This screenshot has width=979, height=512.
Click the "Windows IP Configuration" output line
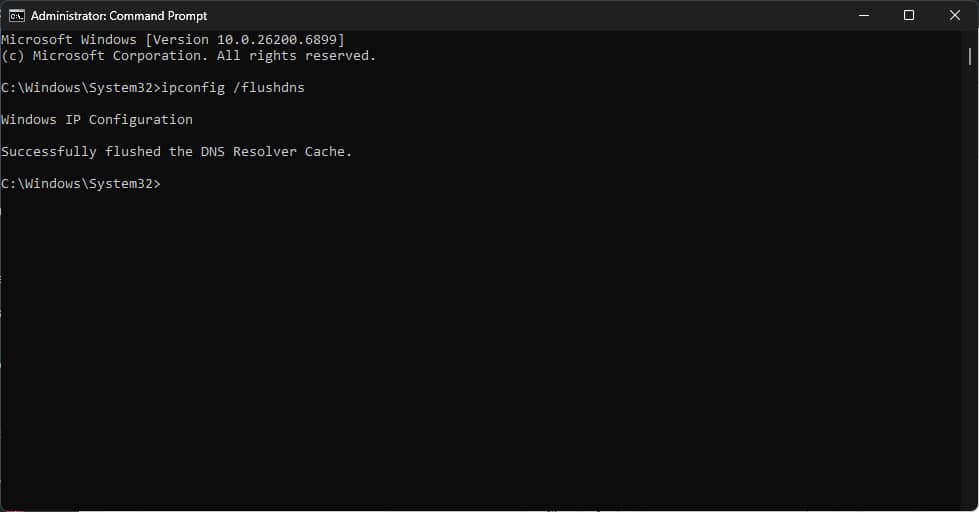click(x=97, y=120)
